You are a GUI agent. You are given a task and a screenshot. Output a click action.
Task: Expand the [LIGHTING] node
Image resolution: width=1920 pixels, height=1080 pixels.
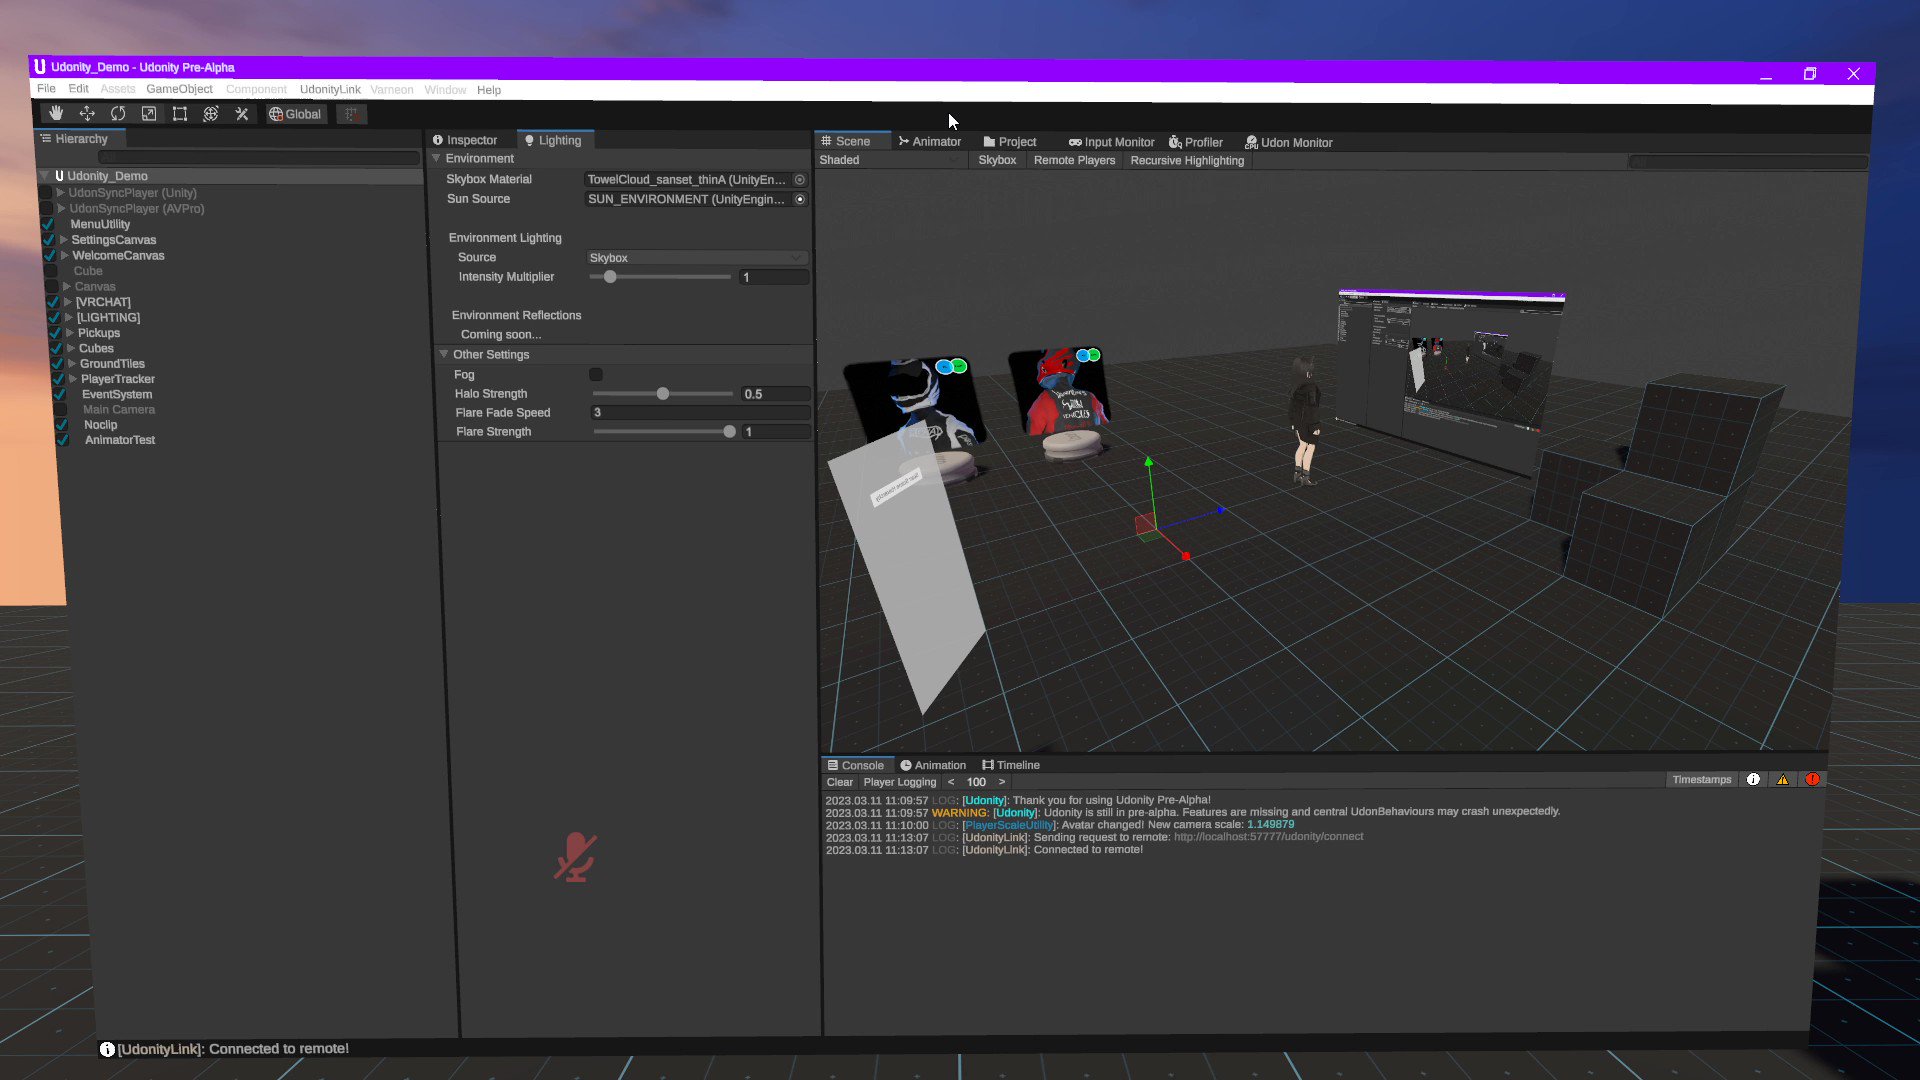tap(69, 317)
